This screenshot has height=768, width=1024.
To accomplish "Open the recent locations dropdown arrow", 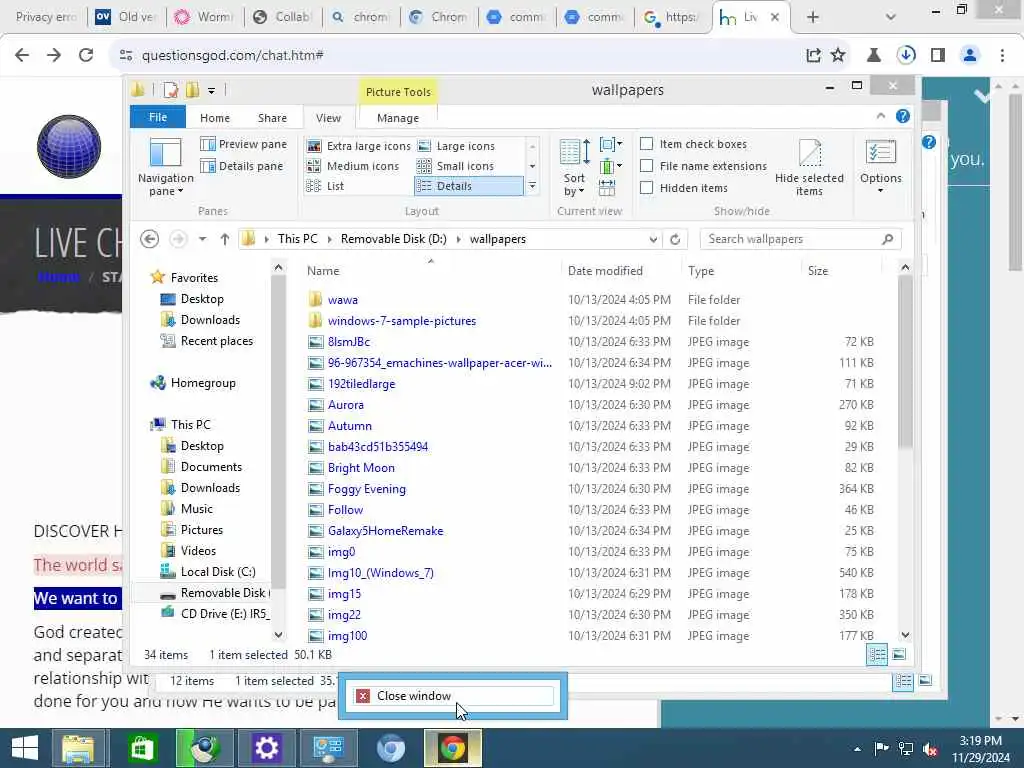I will coord(202,239).
